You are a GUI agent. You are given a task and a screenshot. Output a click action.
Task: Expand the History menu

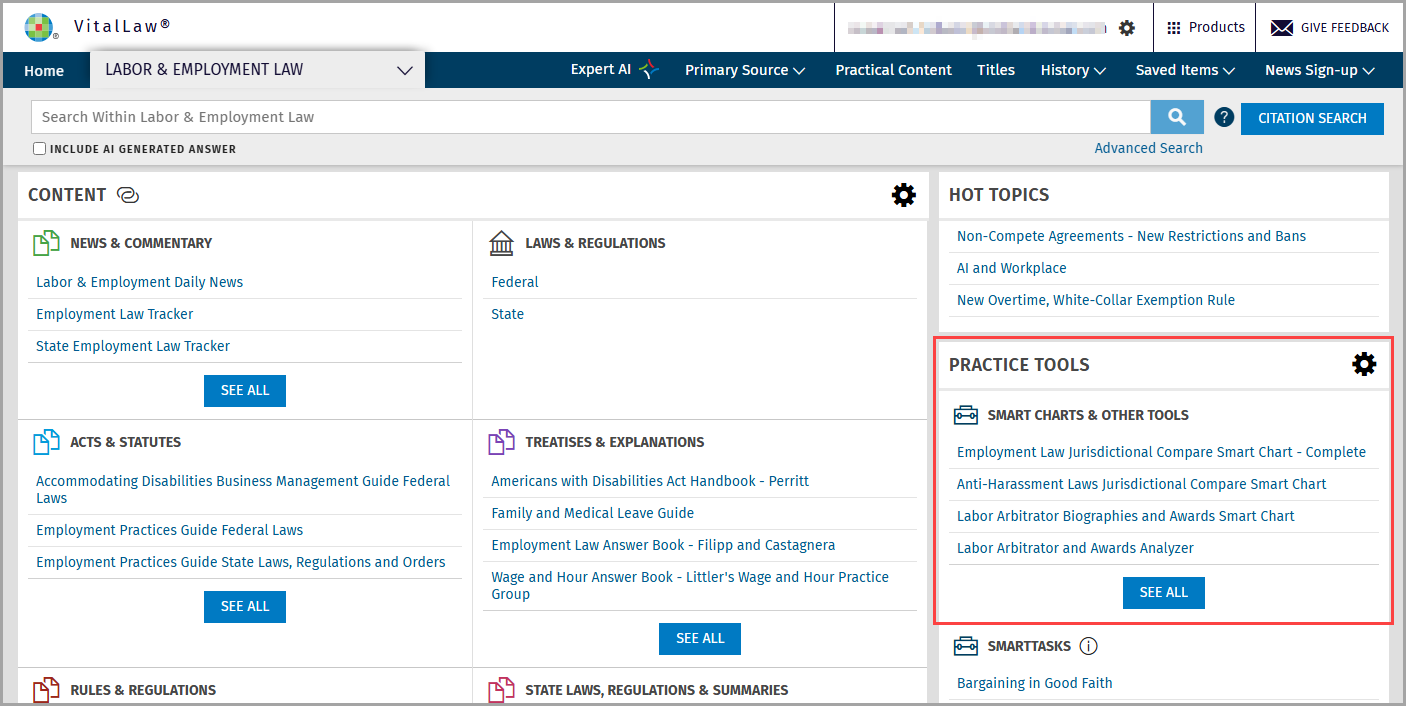1073,70
